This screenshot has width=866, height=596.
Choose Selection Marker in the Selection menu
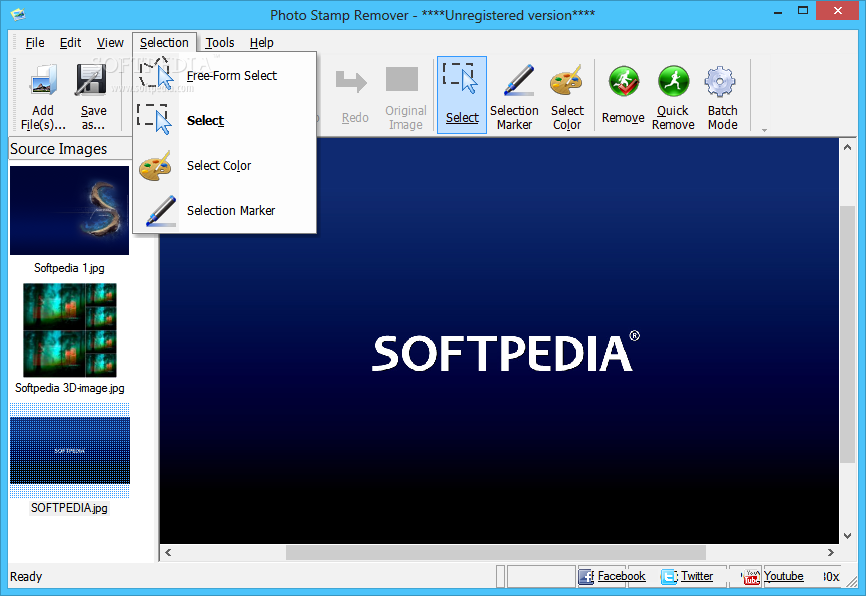click(225, 210)
